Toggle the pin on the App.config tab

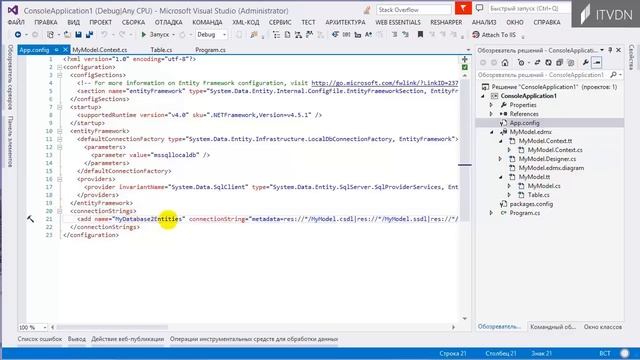coord(56,50)
